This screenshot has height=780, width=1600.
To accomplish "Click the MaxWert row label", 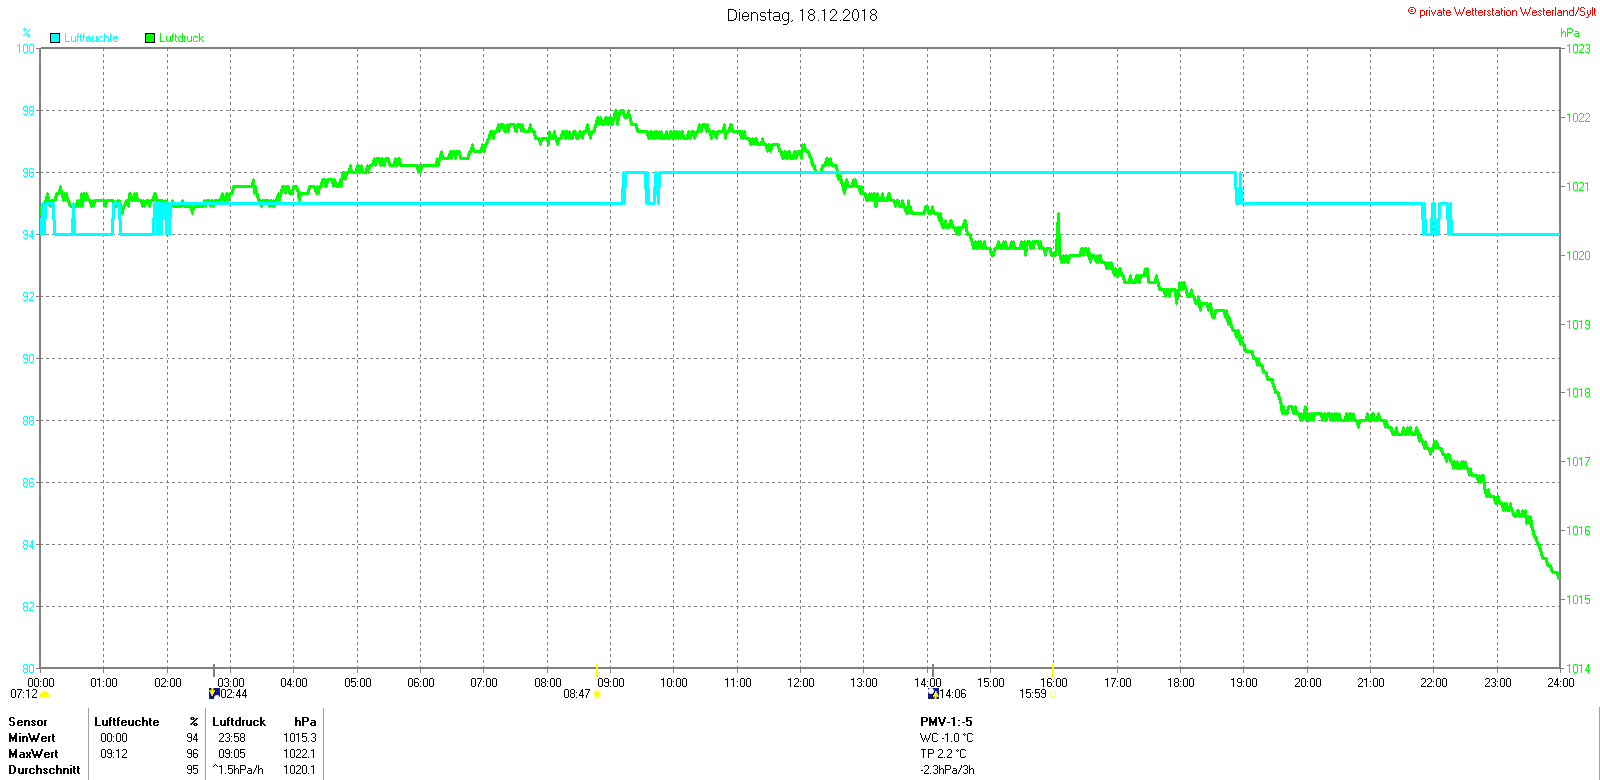I will [33, 754].
